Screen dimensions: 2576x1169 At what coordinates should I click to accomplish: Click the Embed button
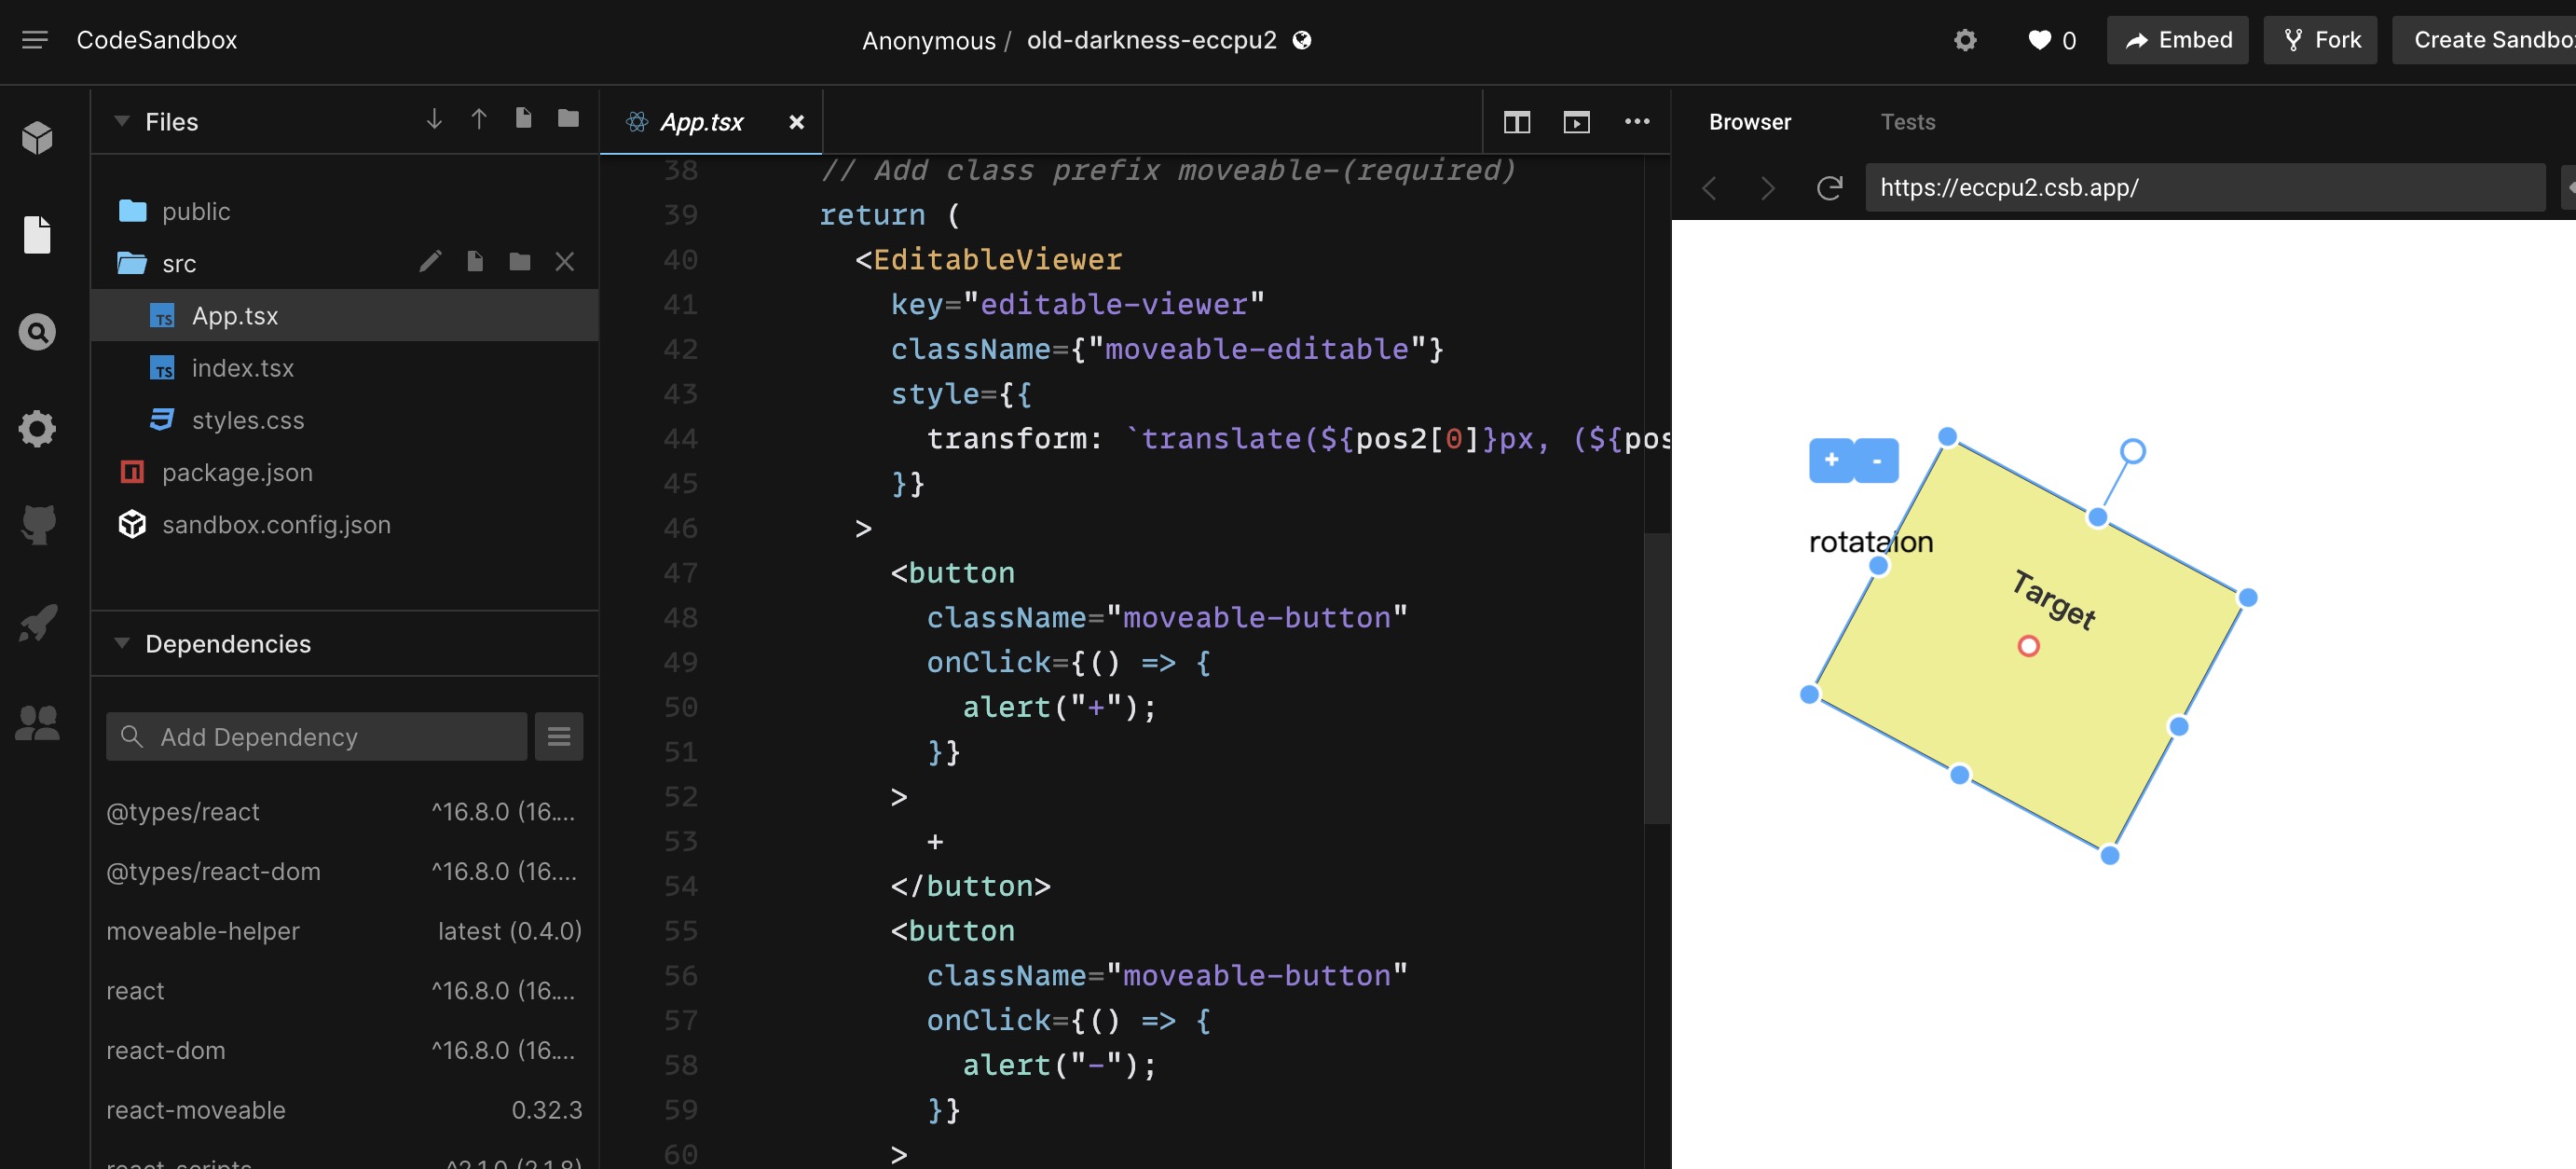[x=2177, y=40]
